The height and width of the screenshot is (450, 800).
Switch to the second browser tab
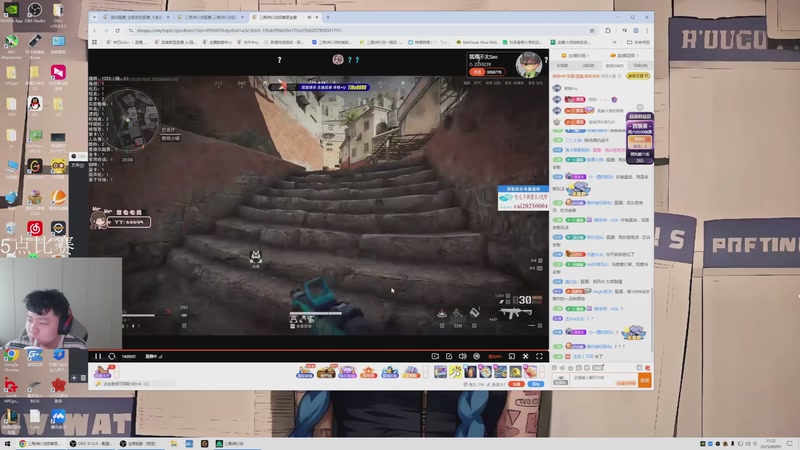coord(210,17)
